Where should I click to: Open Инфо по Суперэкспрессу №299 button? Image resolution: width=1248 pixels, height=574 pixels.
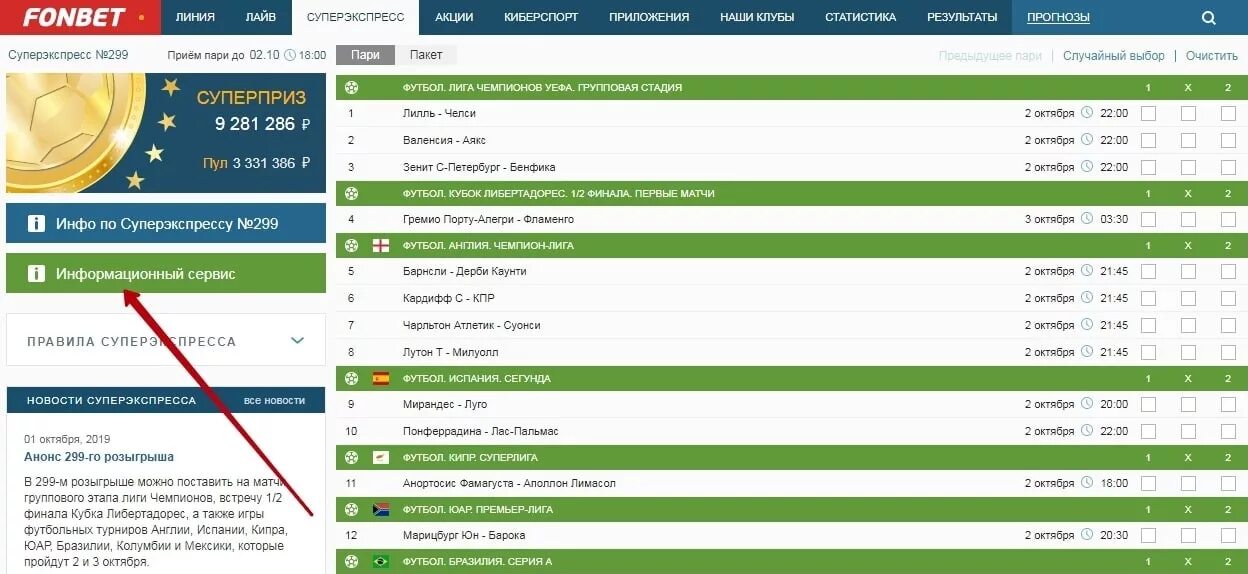pyautogui.click(x=166, y=223)
